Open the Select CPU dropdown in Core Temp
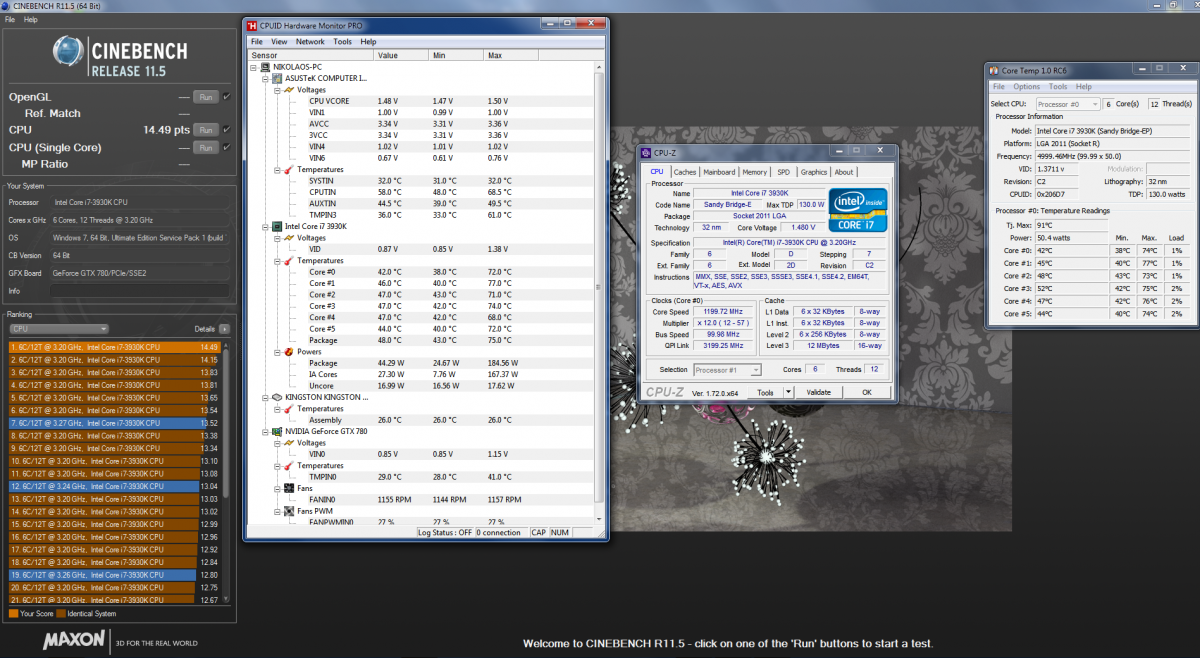Image resolution: width=1200 pixels, height=658 pixels. click(x=1067, y=104)
